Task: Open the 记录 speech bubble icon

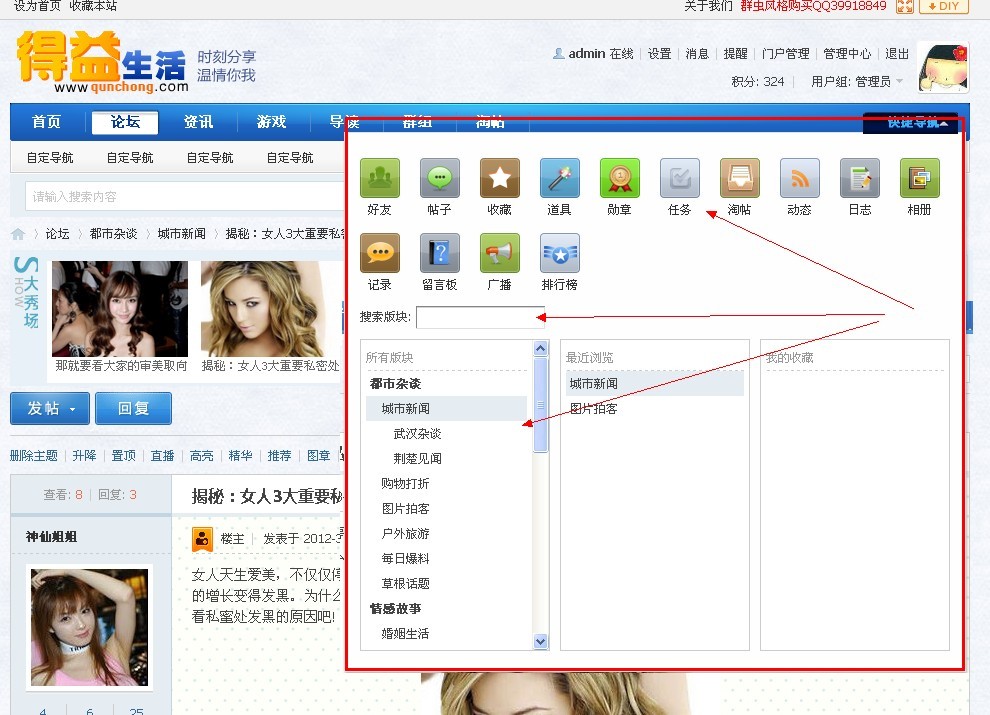Action: pos(379,253)
